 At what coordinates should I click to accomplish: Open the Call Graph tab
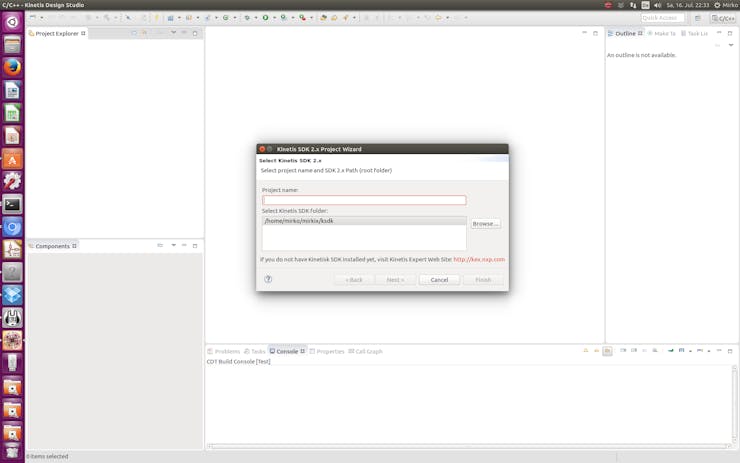(x=365, y=352)
